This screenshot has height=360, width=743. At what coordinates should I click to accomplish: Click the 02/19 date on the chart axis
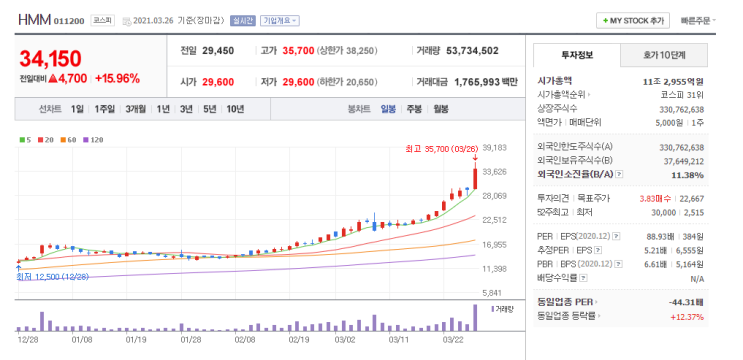299,339
